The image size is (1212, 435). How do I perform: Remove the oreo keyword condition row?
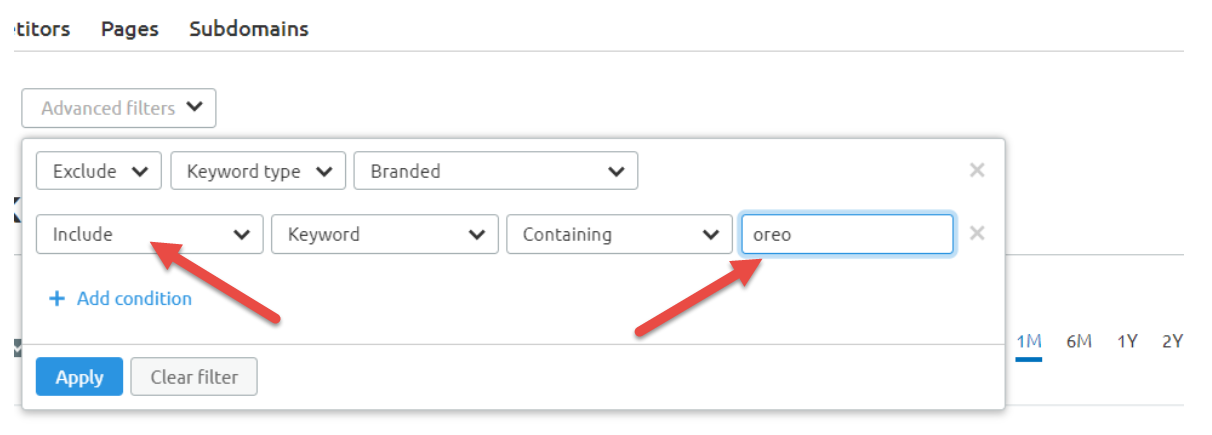tap(977, 233)
